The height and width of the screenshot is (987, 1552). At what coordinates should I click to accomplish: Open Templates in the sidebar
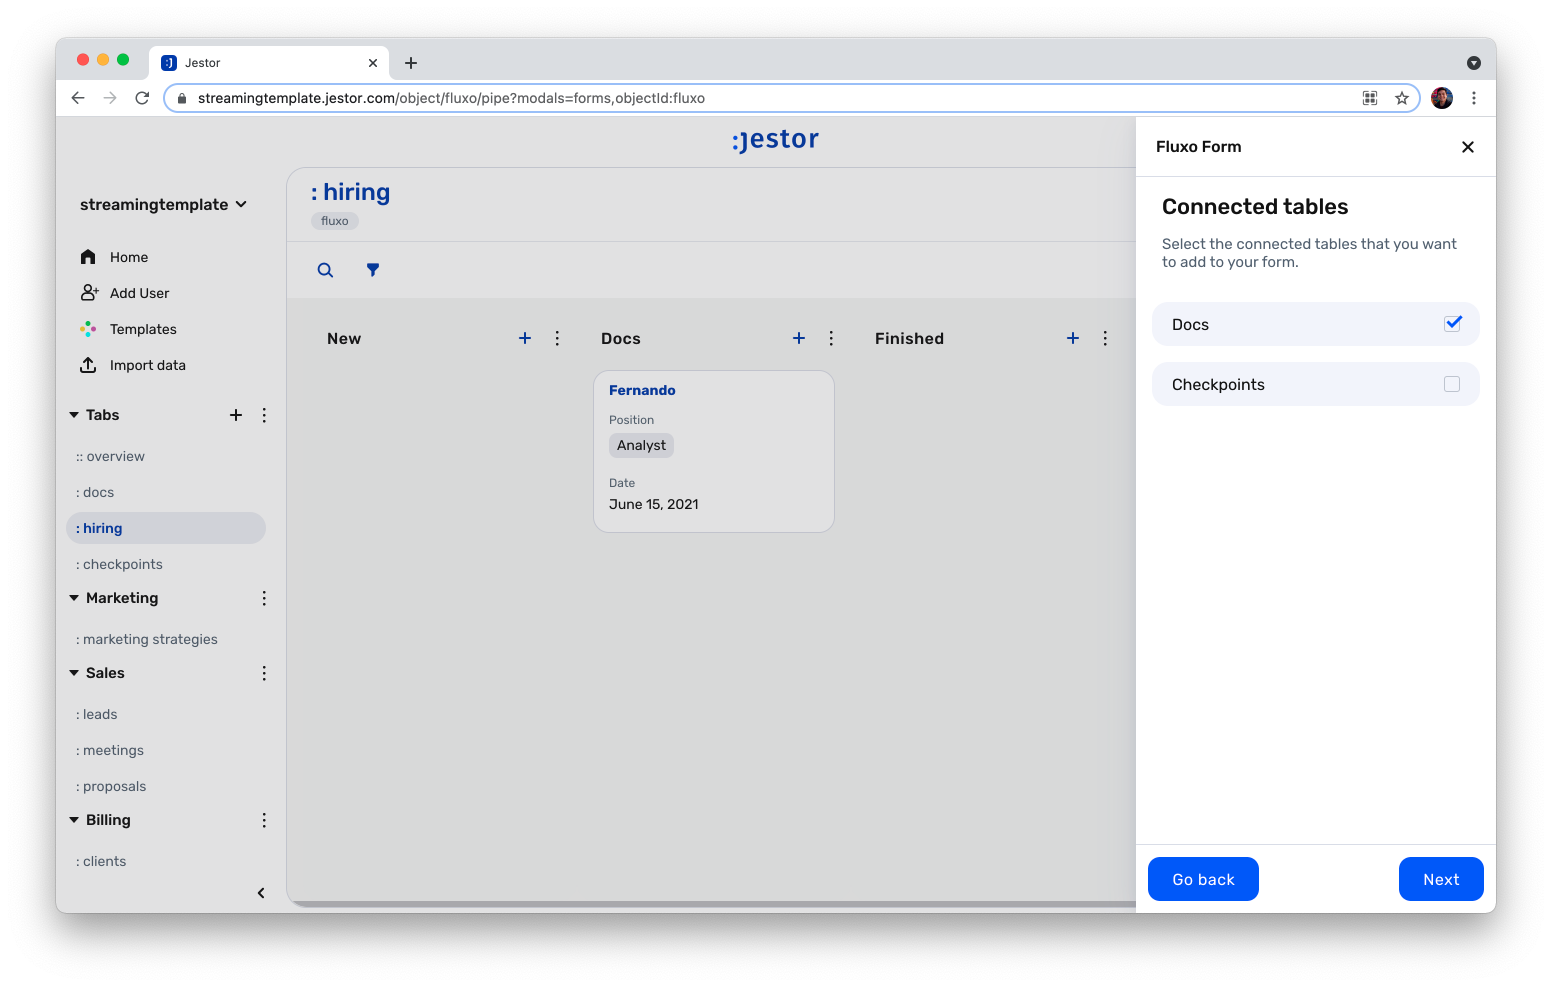point(143,329)
